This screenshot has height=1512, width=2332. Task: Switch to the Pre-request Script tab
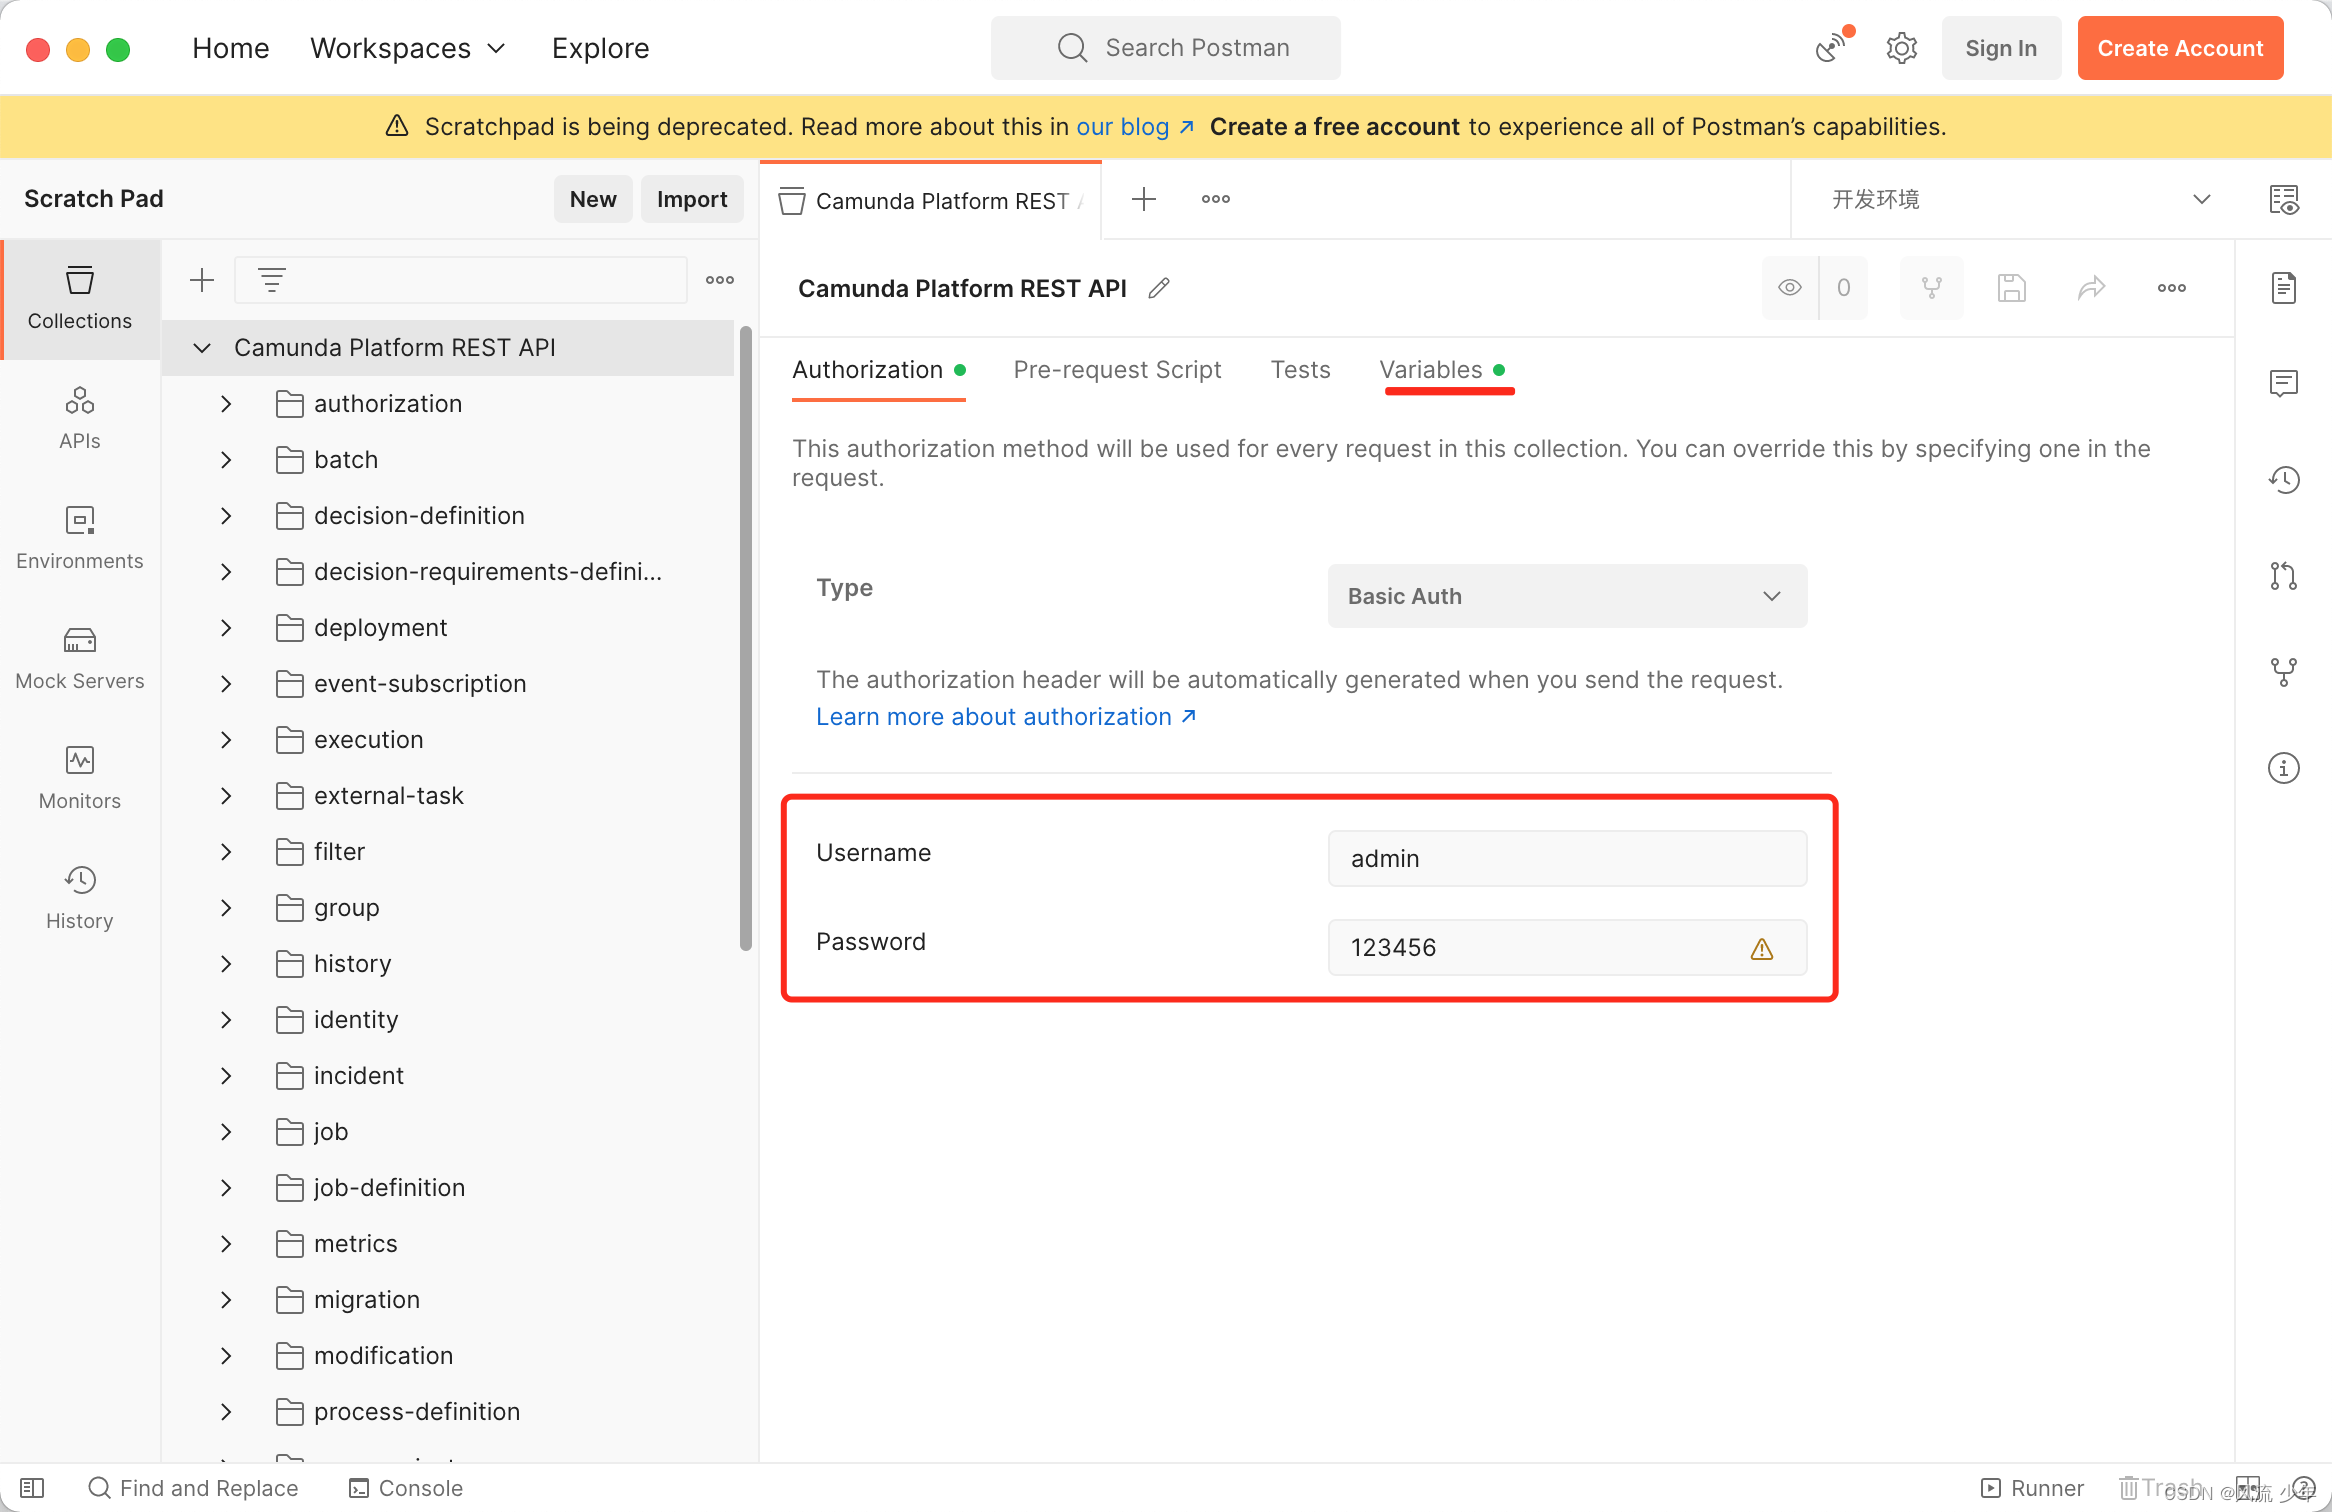coord(1117,370)
